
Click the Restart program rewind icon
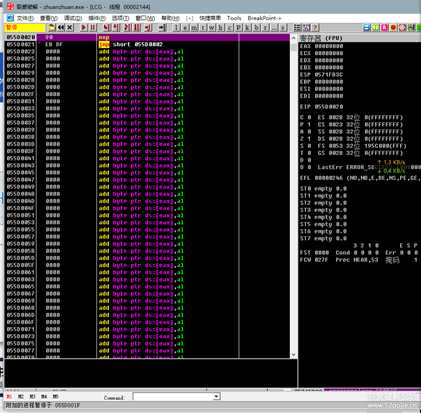(x=61, y=28)
